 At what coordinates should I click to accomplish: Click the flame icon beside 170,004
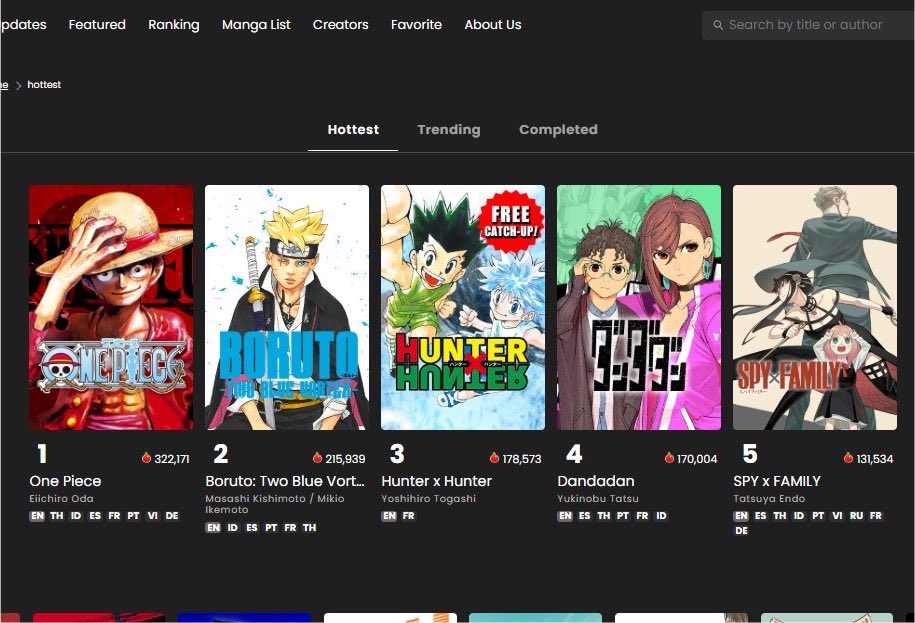pyautogui.click(x=669, y=458)
